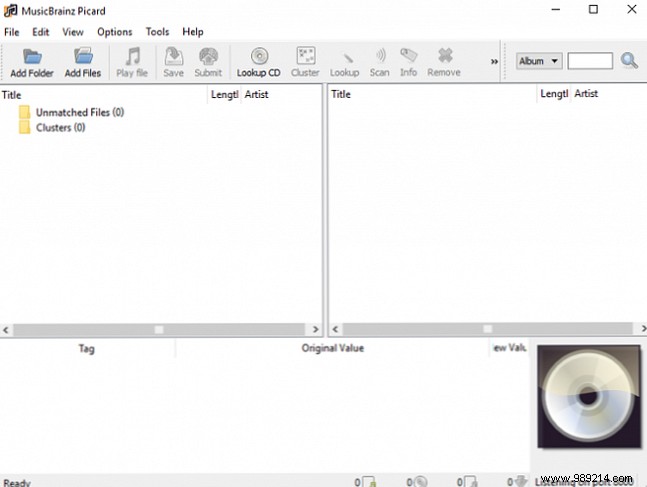Select the Unmatched Files folder
The image size is (647, 487).
(x=79, y=113)
